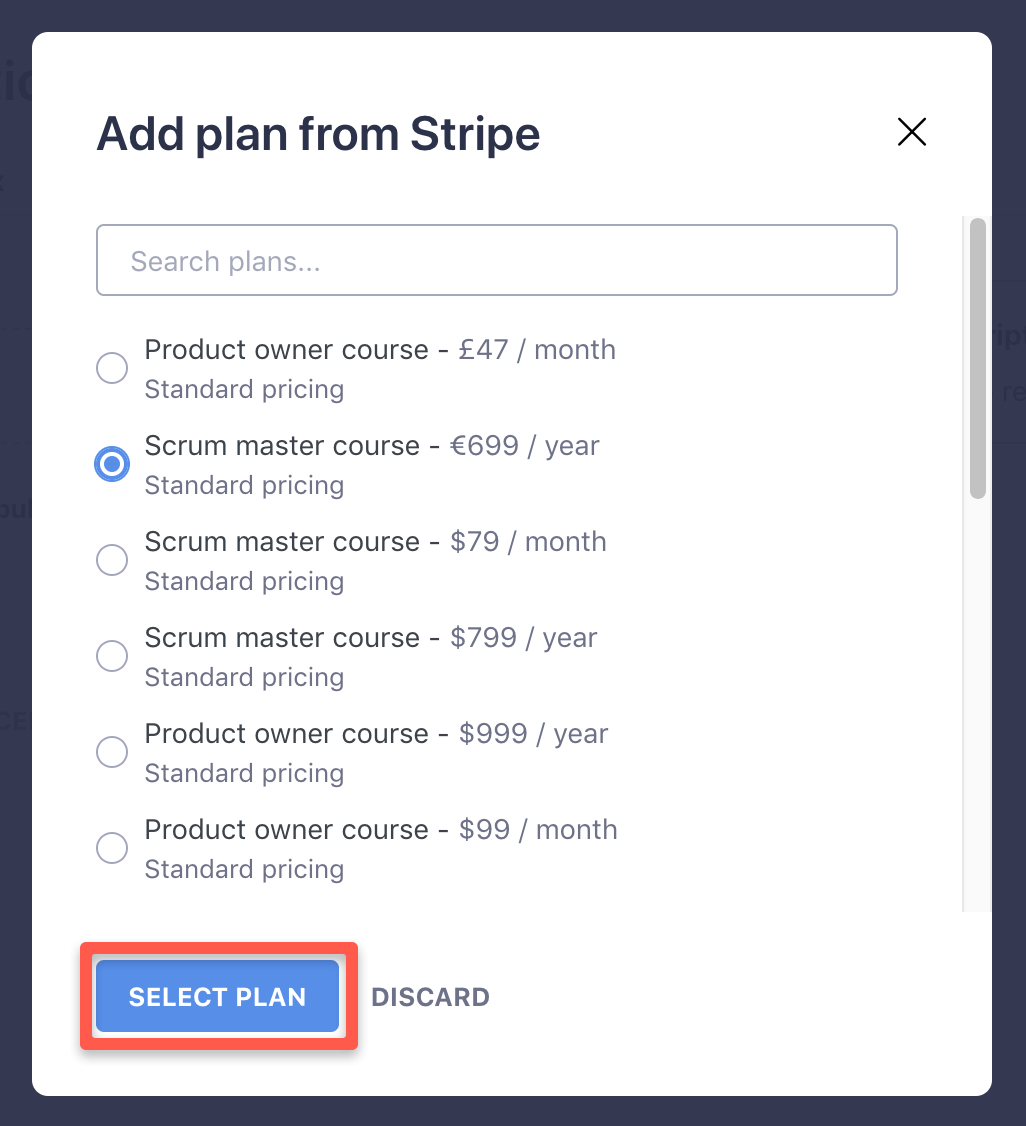Select the Product owner course $99/month plan
Image resolution: width=1026 pixels, height=1126 pixels.
click(x=112, y=848)
